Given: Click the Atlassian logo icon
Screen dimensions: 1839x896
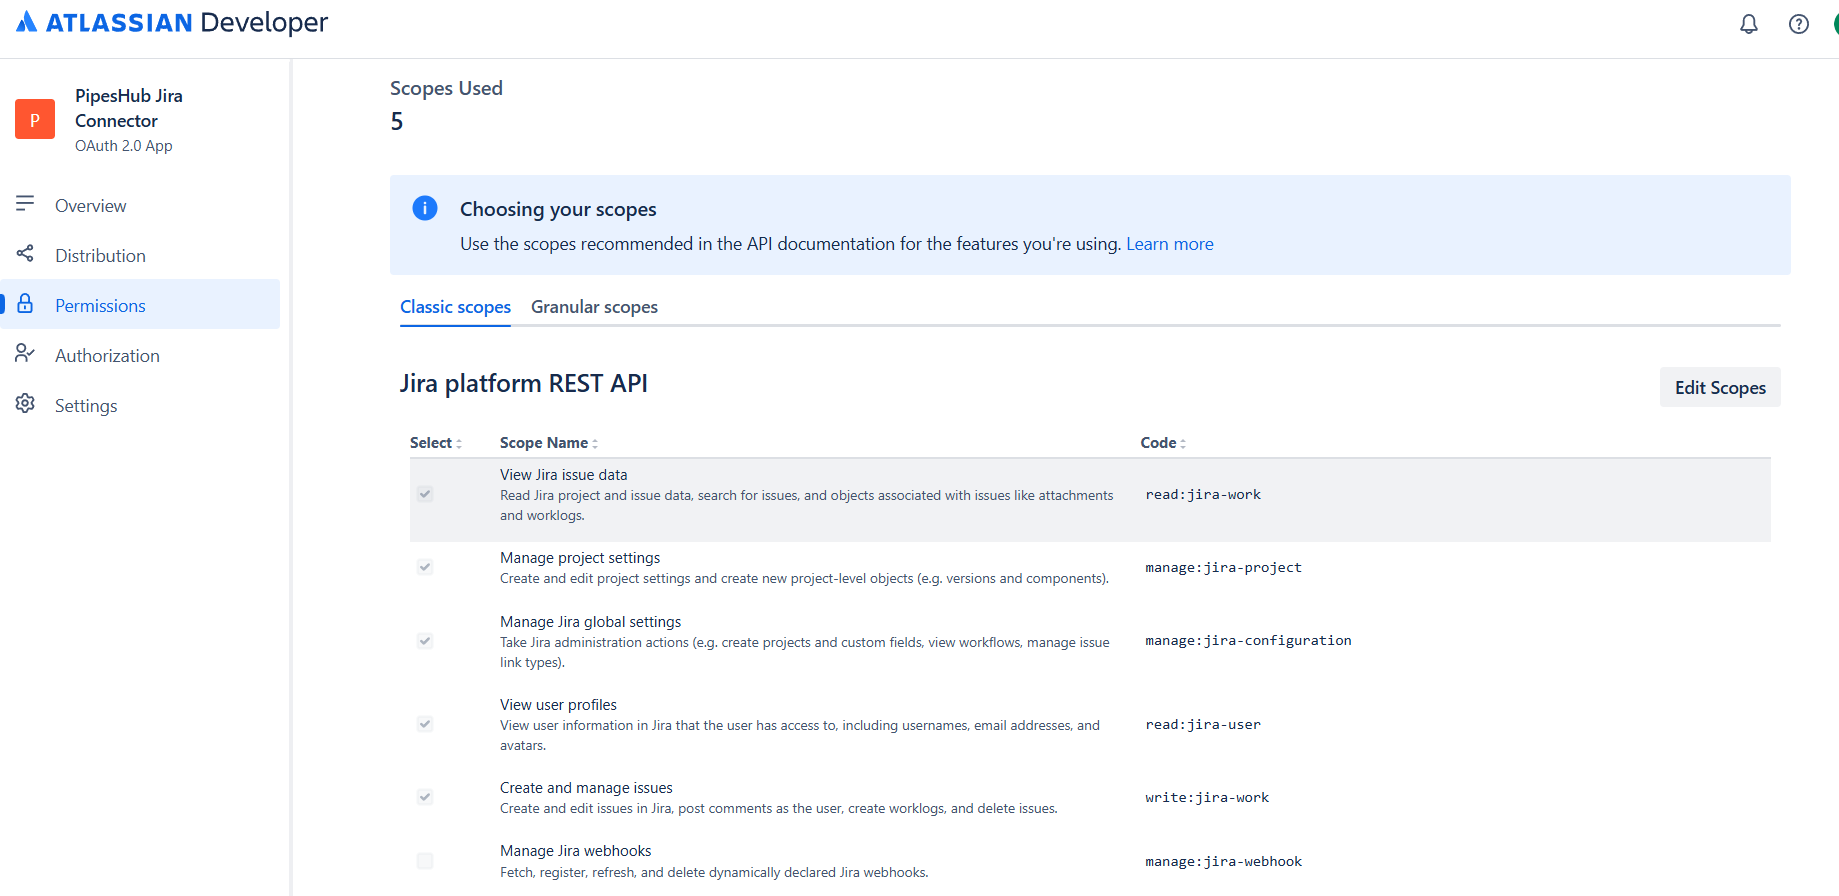Looking at the screenshot, I should click(x=27, y=22).
